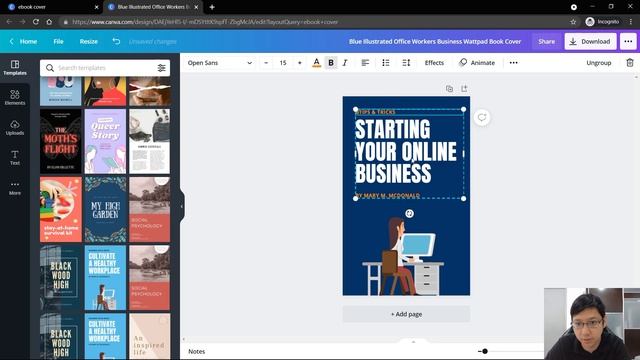This screenshot has width=640, height=360.
Task: Increase font size with plus button
Action: point(300,63)
